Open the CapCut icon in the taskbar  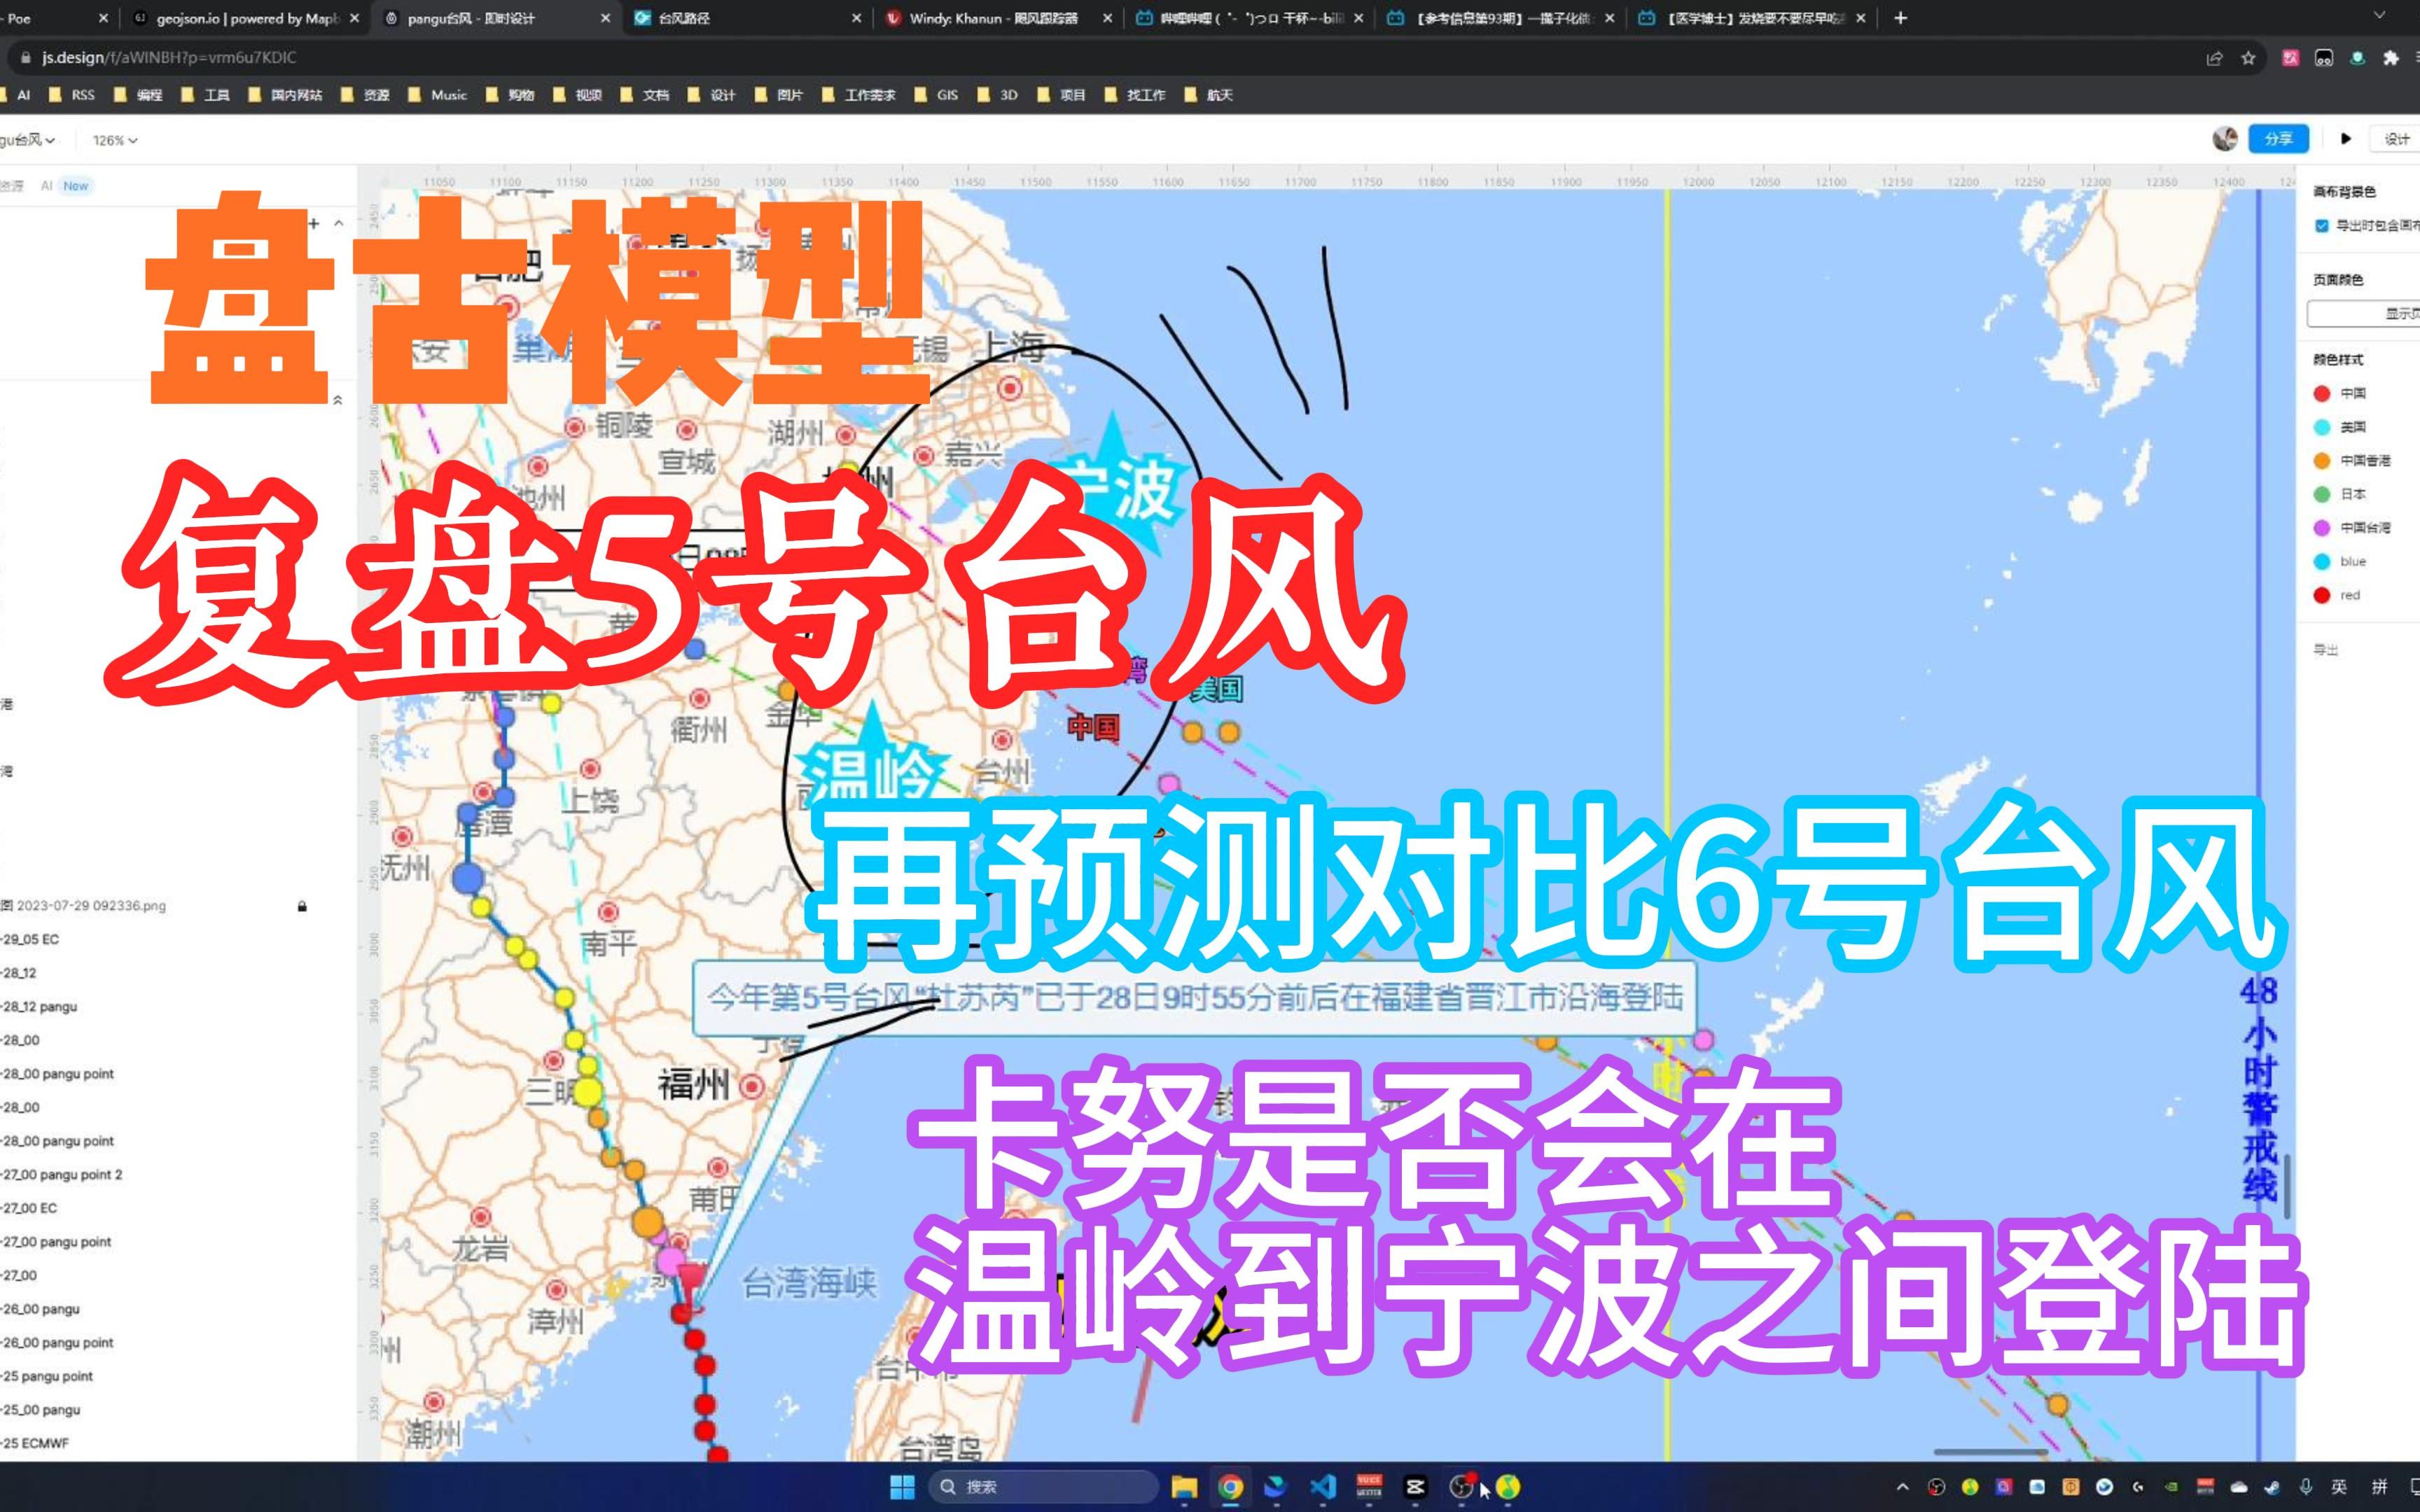point(1415,1487)
